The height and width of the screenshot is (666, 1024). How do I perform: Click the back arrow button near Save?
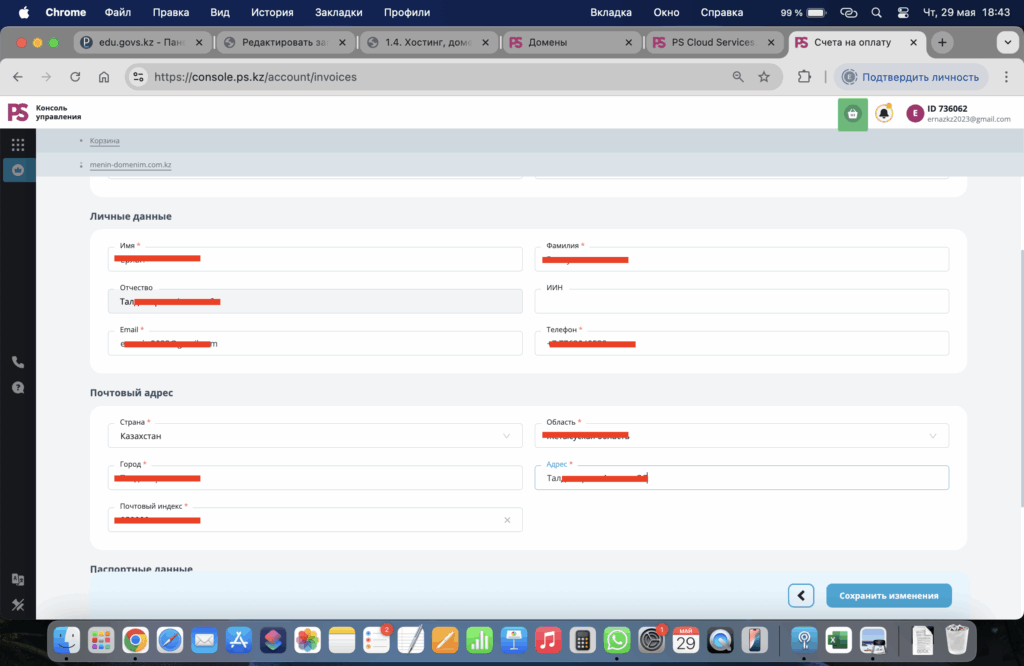tap(801, 595)
